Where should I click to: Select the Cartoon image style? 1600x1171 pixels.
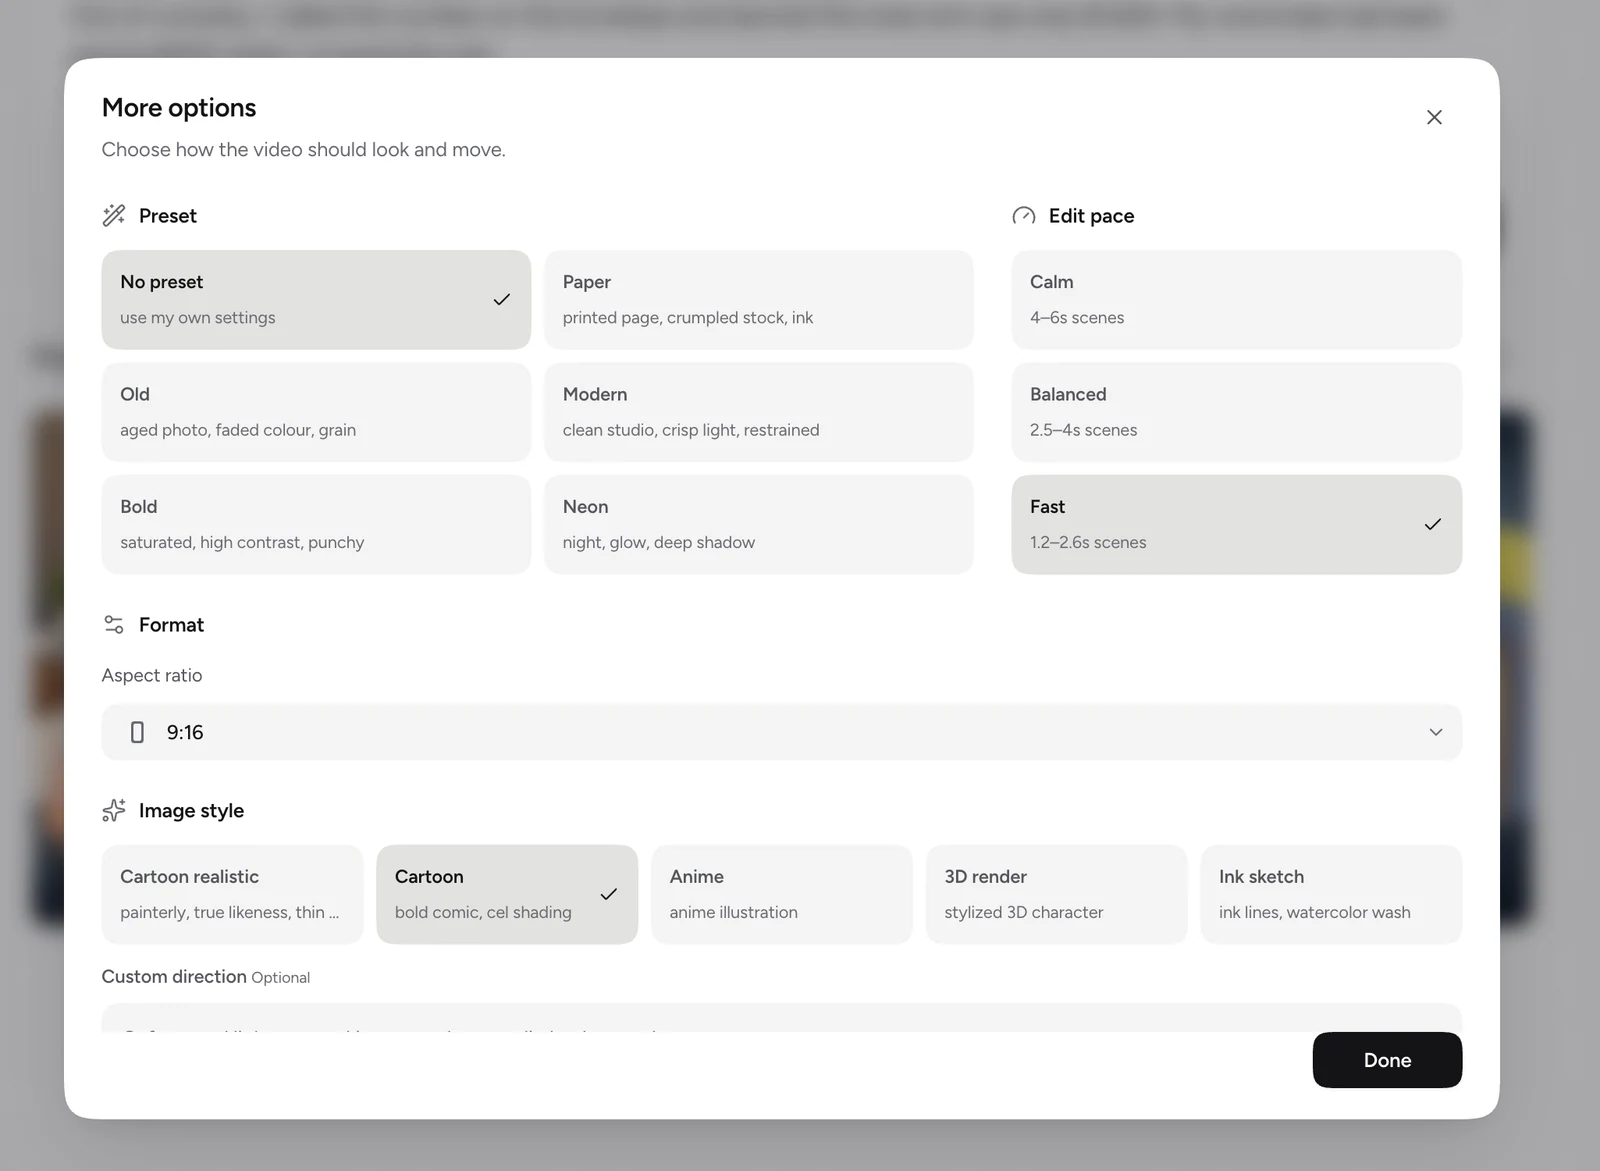(x=507, y=894)
